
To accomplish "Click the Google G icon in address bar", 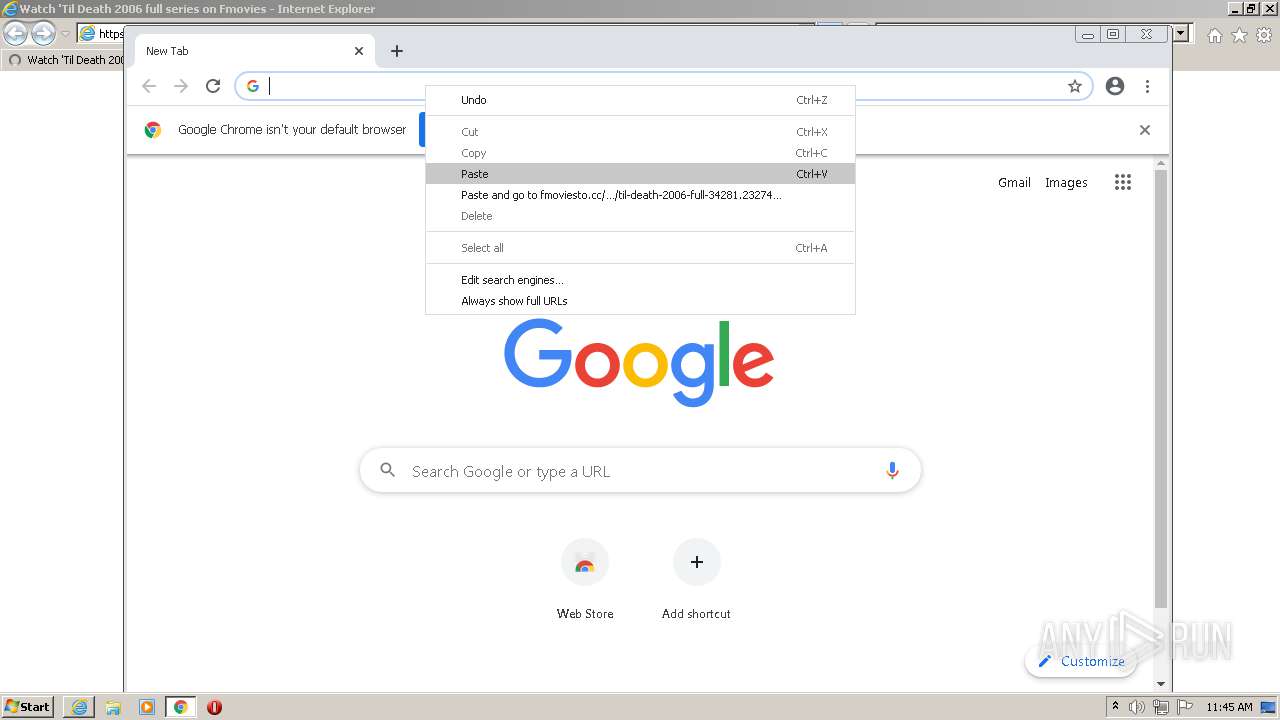I will [x=253, y=86].
